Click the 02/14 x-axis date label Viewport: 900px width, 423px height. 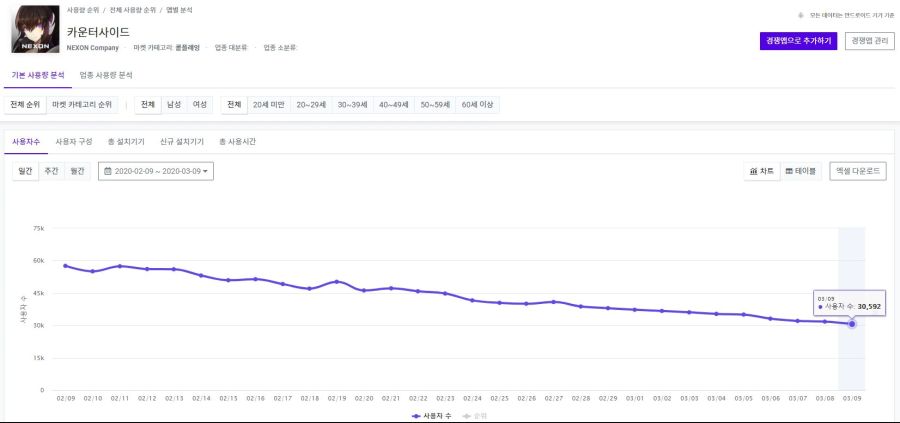tap(201, 398)
